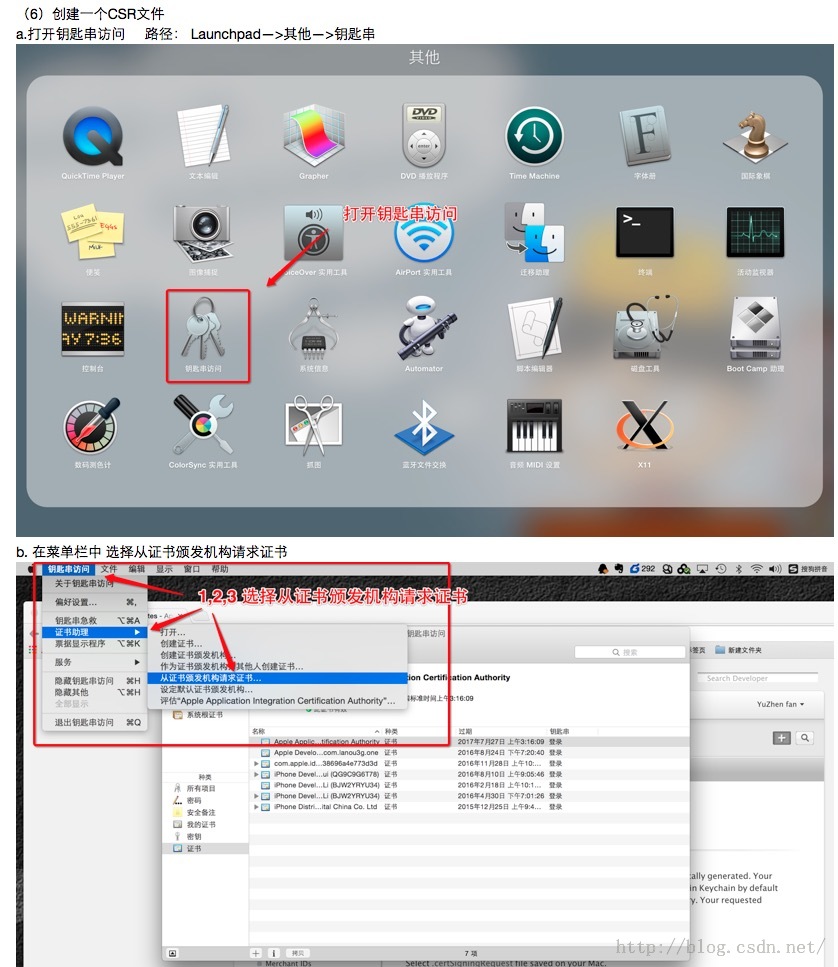The width and height of the screenshot is (838, 967).
Task: Launch Boot Camp Assistant
Action: click(755, 328)
